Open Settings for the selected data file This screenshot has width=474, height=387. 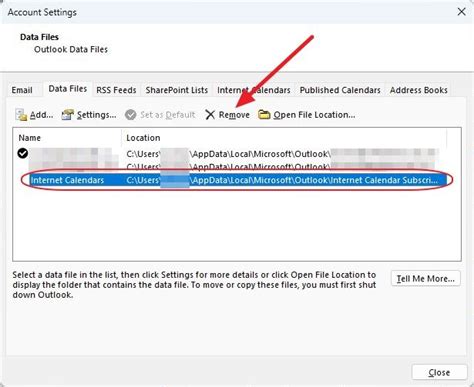(89, 115)
